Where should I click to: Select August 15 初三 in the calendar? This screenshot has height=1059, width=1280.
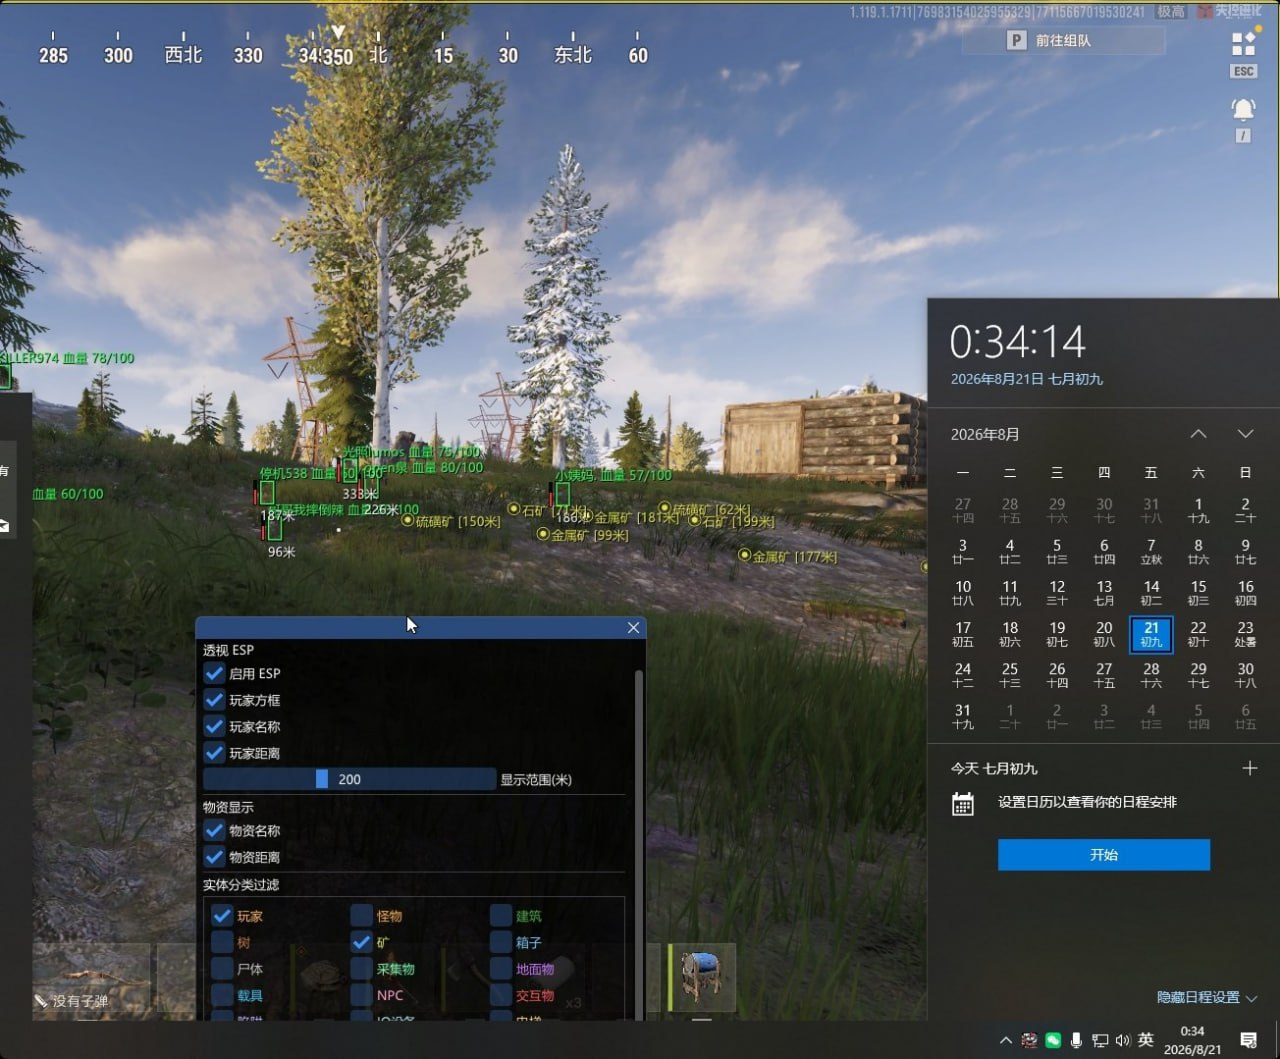(1198, 593)
